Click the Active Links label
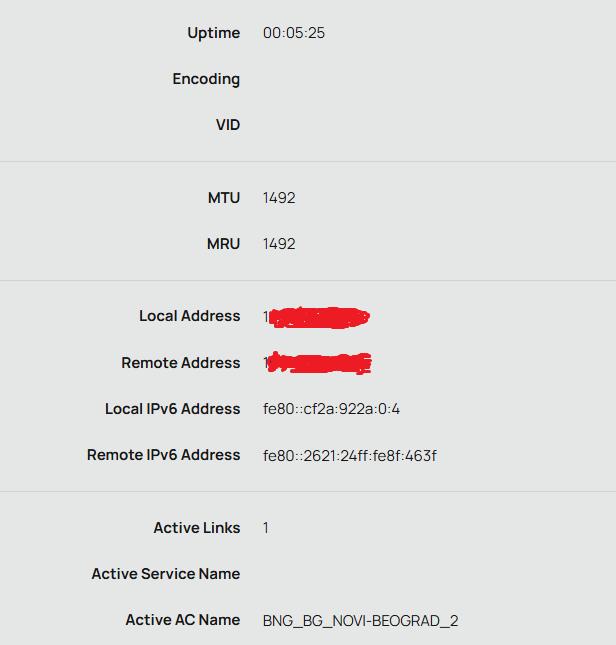The image size is (616, 645). [x=196, y=528]
